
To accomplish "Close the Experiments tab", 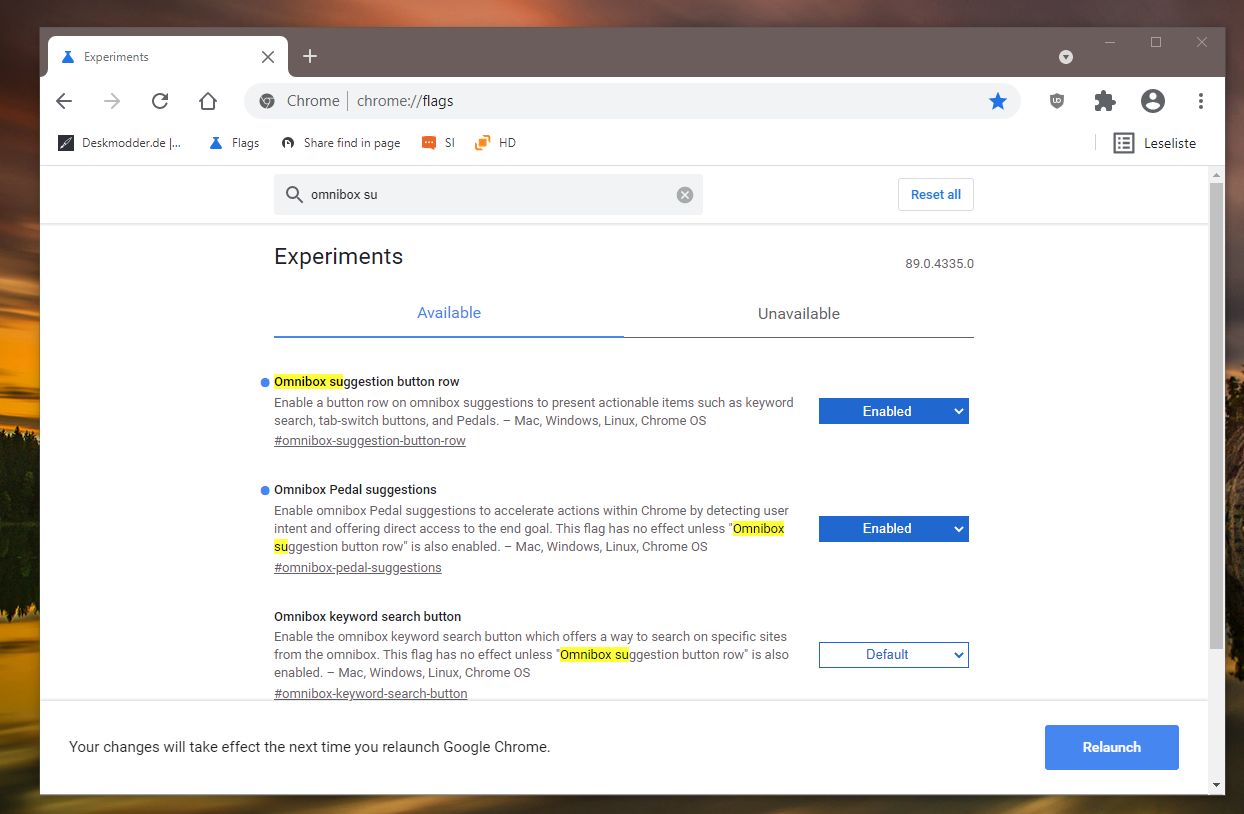I will tap(268, 57).
